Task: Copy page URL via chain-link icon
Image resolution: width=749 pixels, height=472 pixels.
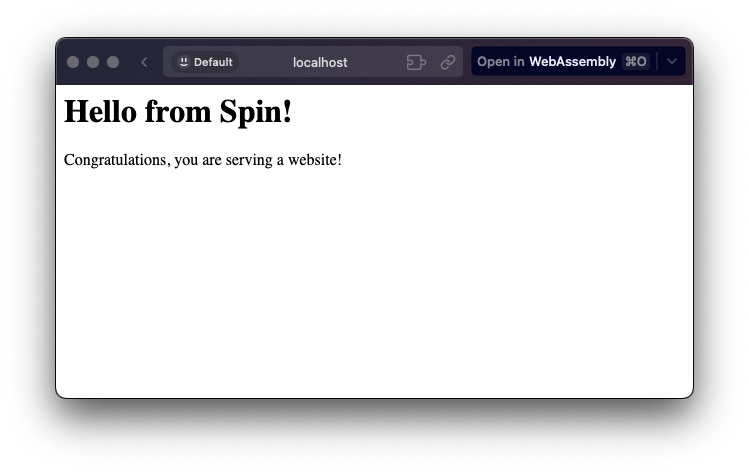Action: 448,62
